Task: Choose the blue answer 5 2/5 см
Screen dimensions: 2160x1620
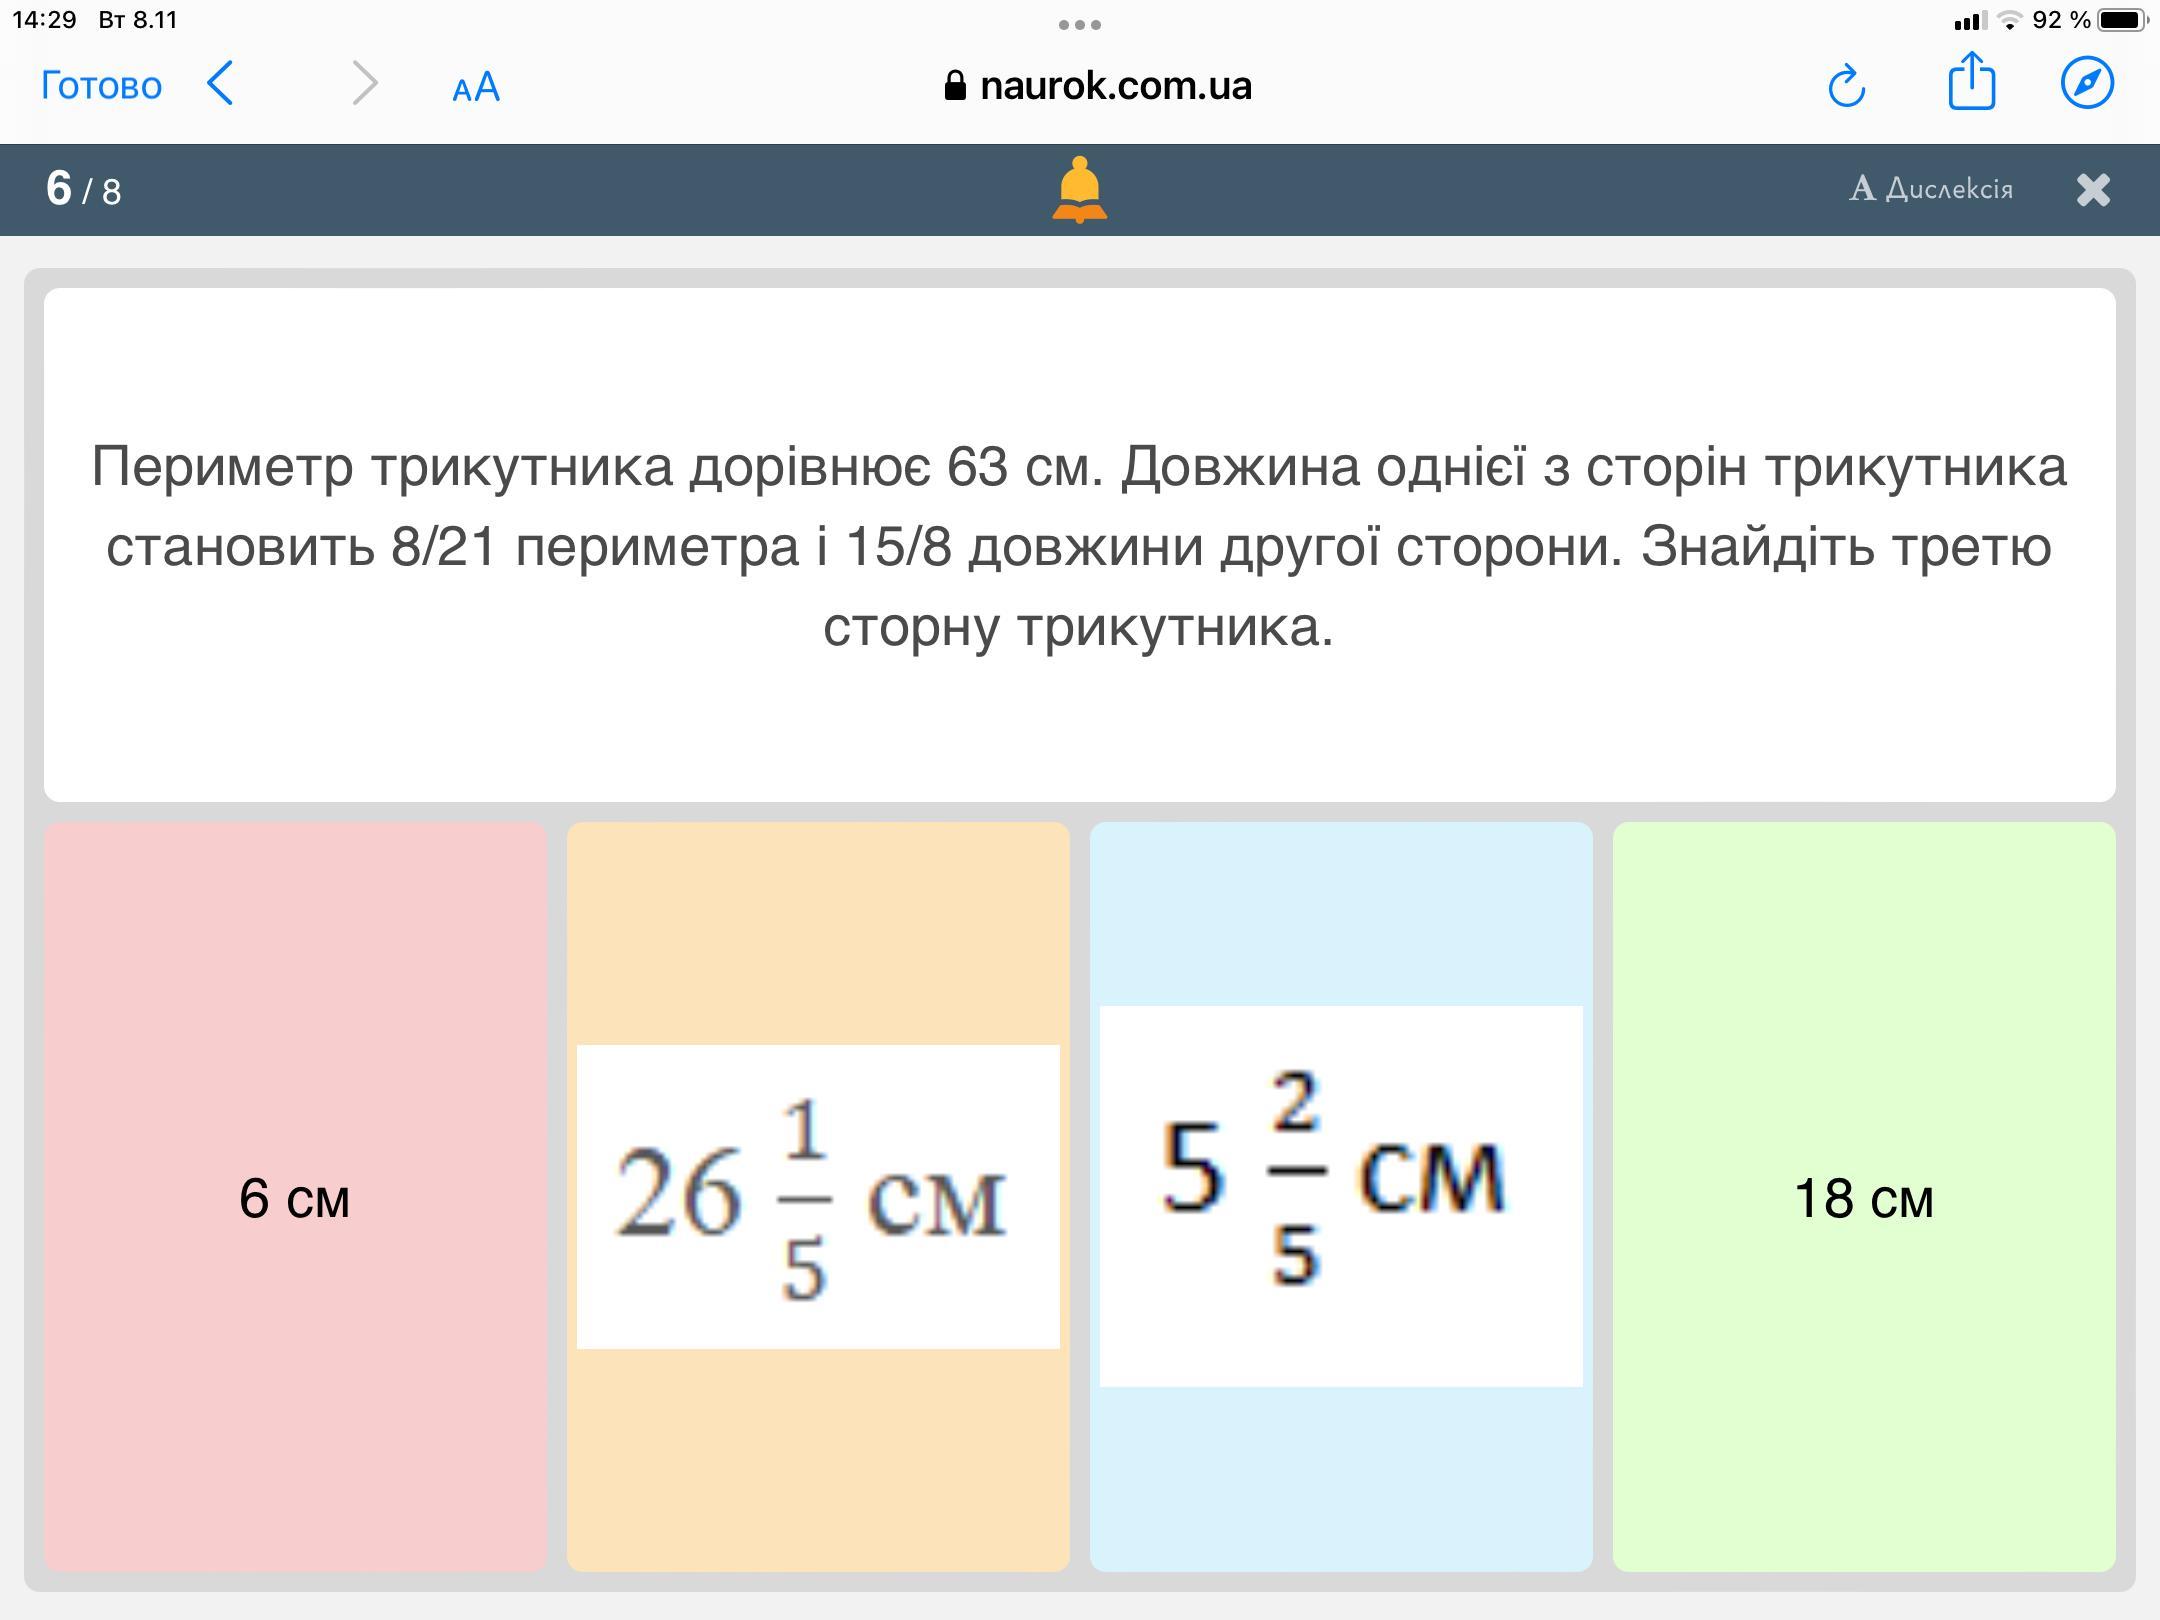Action: 1341,1196
